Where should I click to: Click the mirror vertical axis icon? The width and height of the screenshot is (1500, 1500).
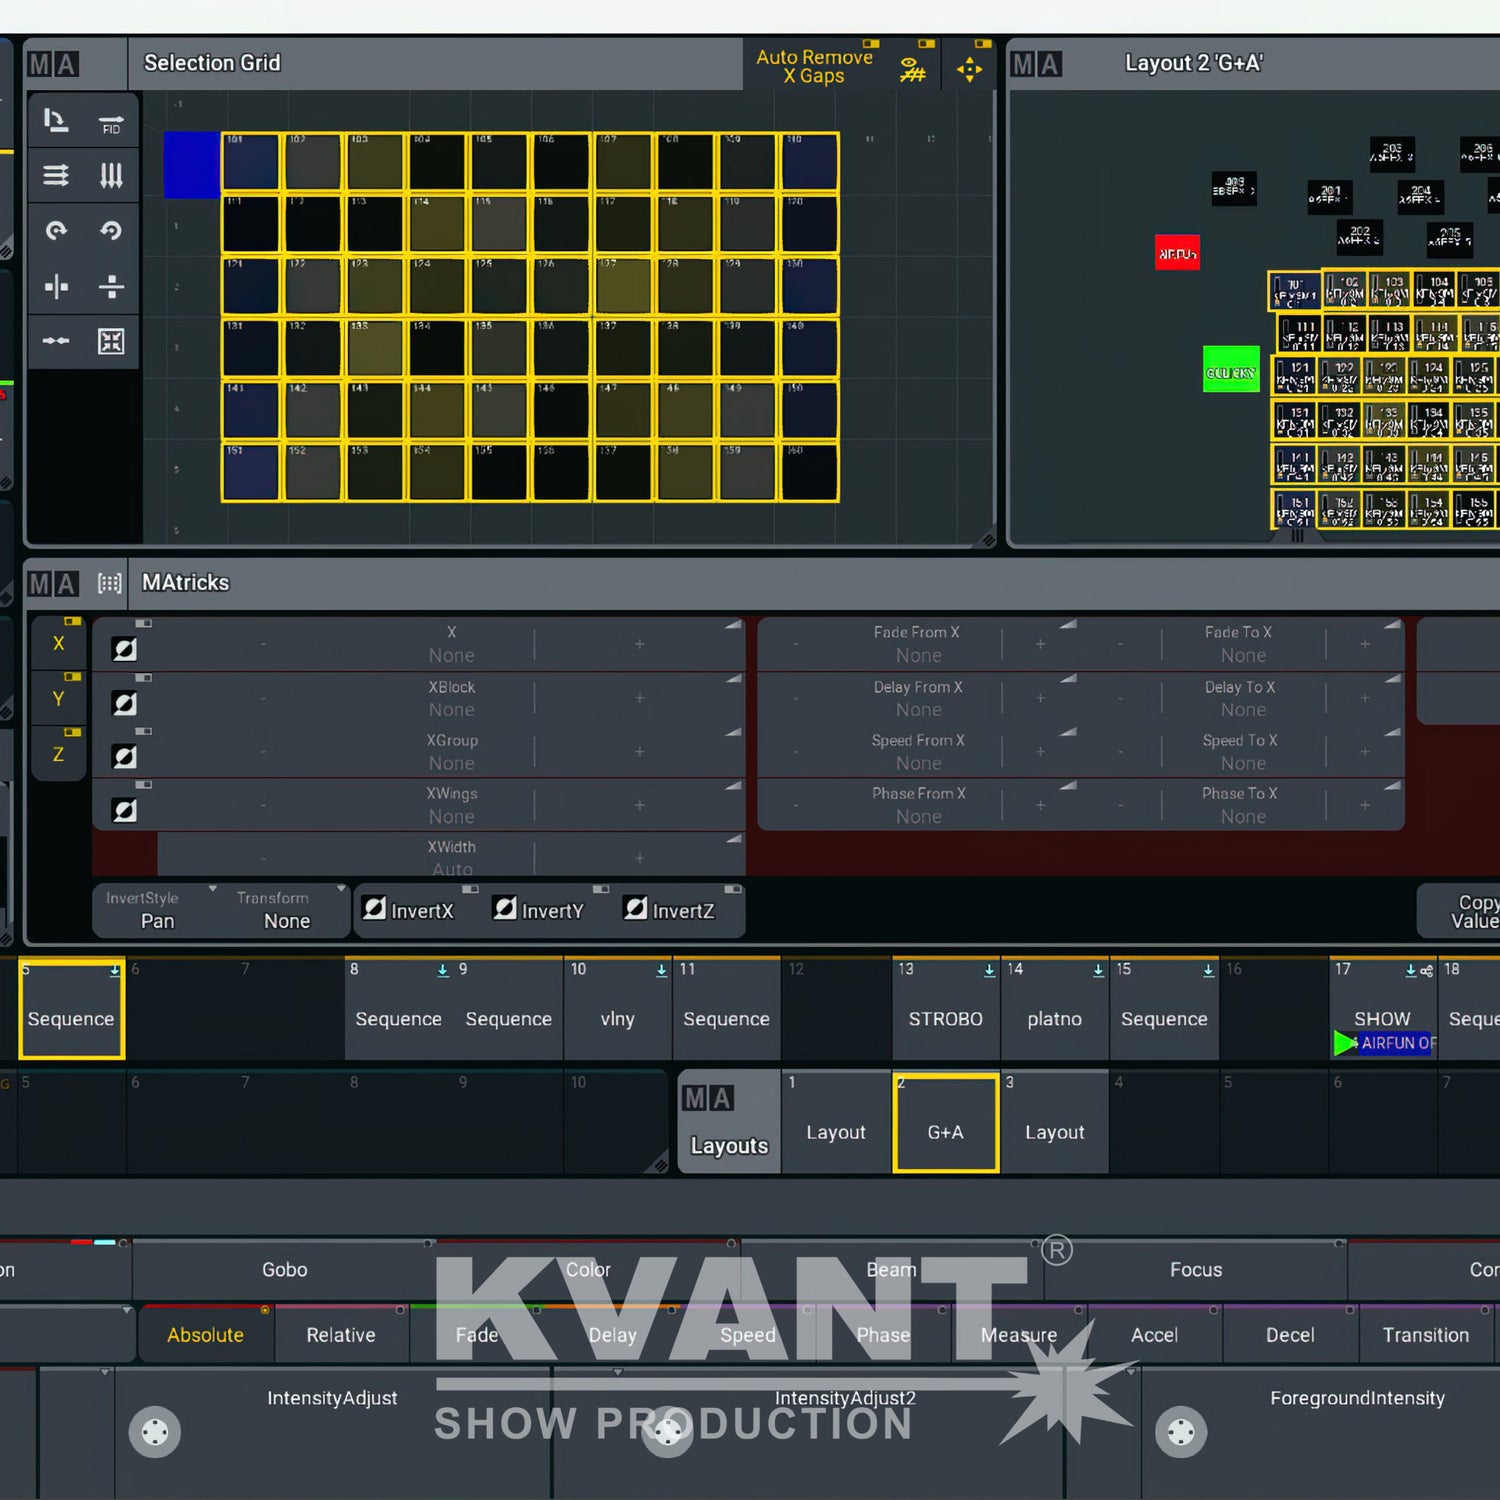pos(56,287)
